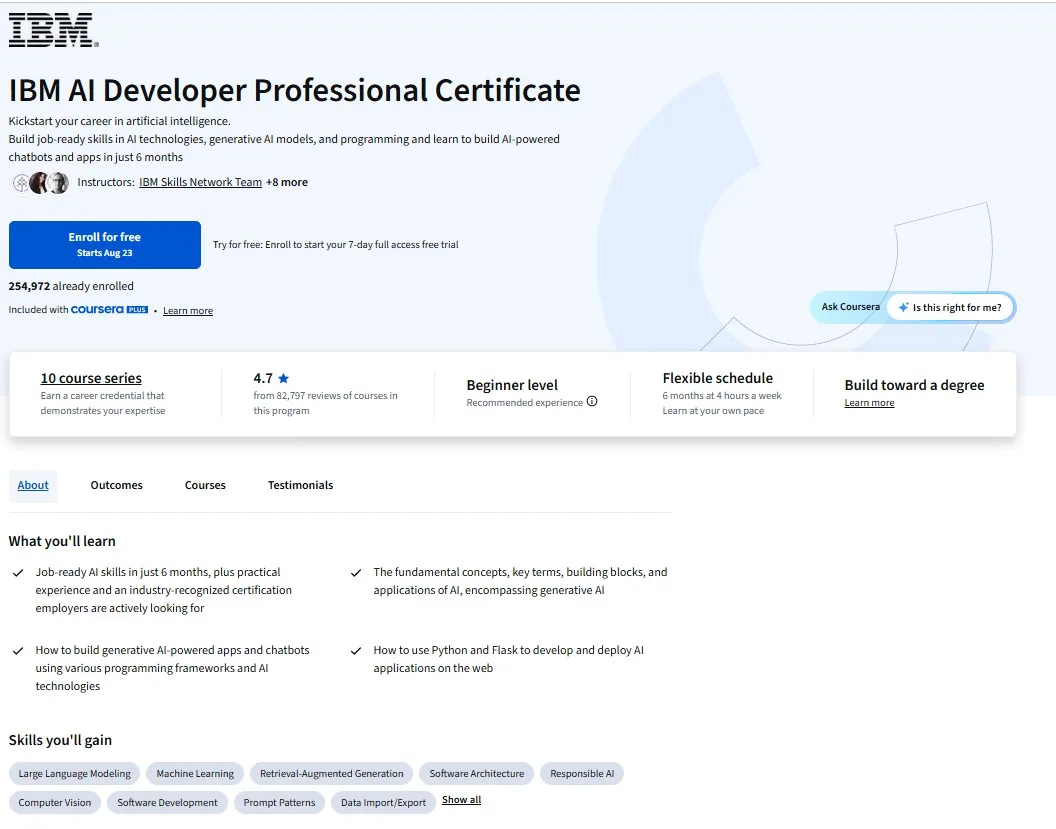Click the instructor avatar photos

40,183
